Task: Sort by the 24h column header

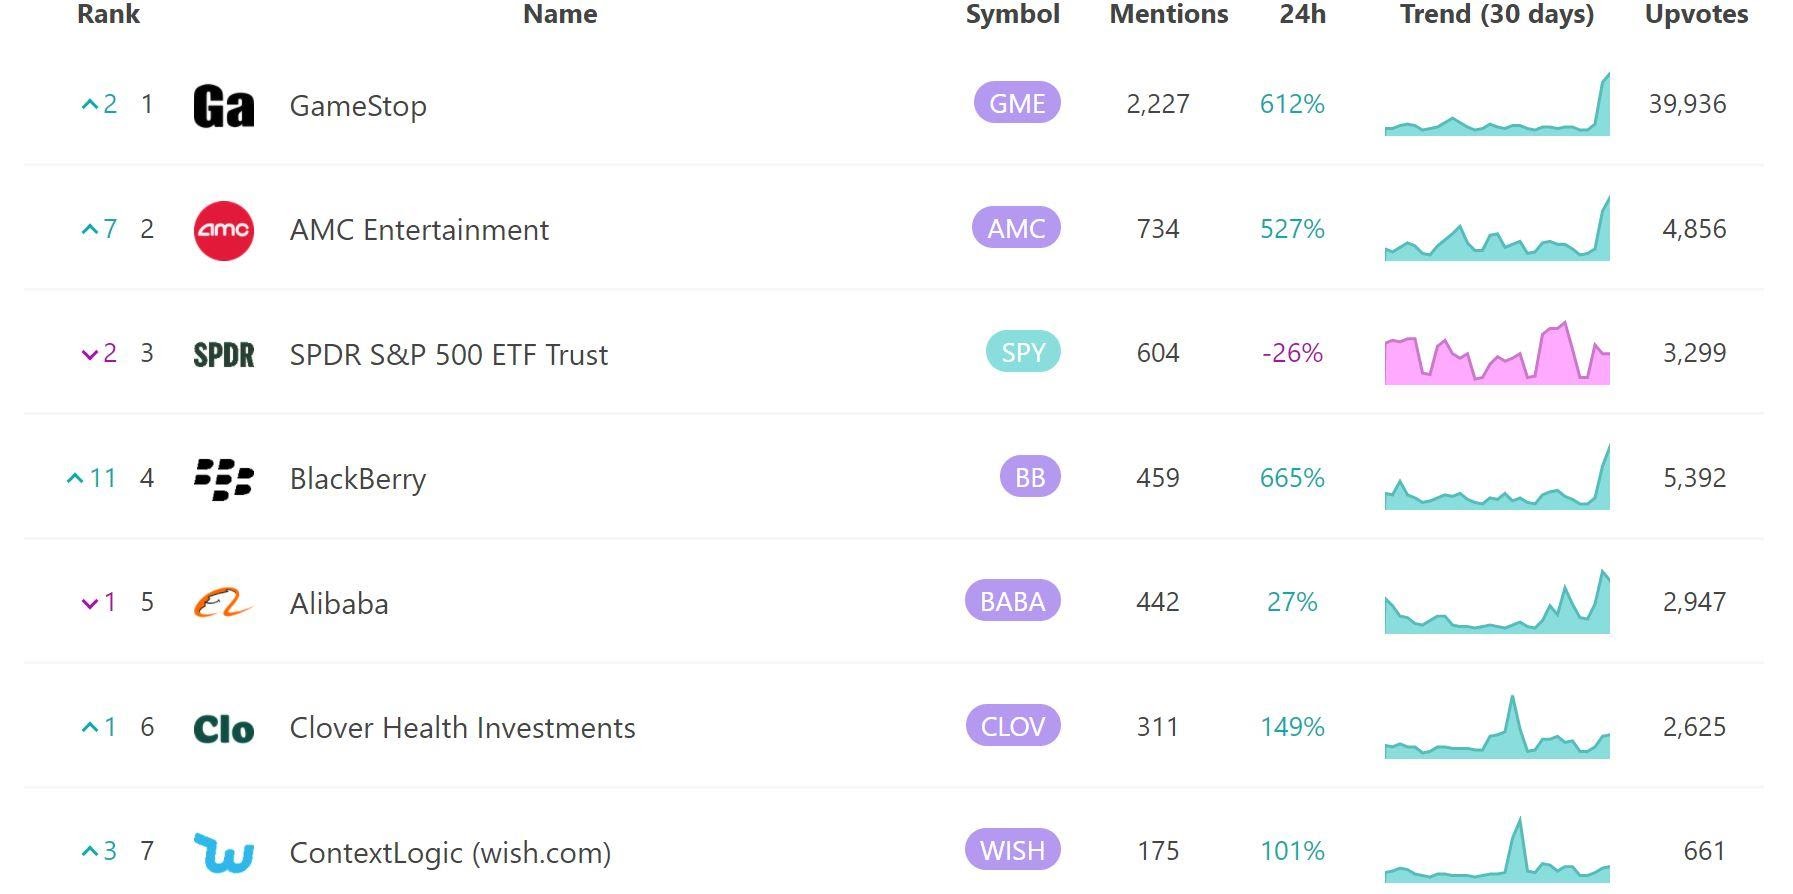Action: [x=1303, y=14]
